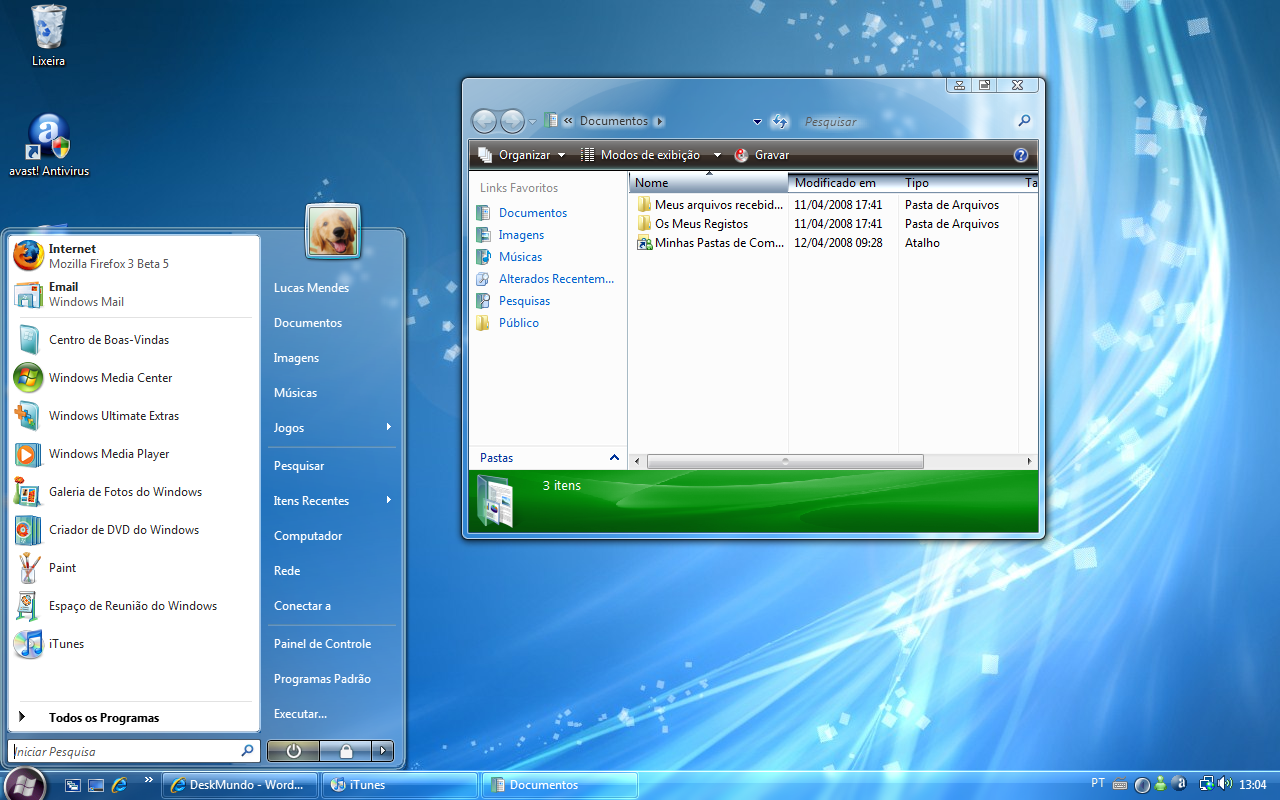This screenshot has width=1280, height=800.
Task: Click the power button in Start menu
Action: click(293, 750)
